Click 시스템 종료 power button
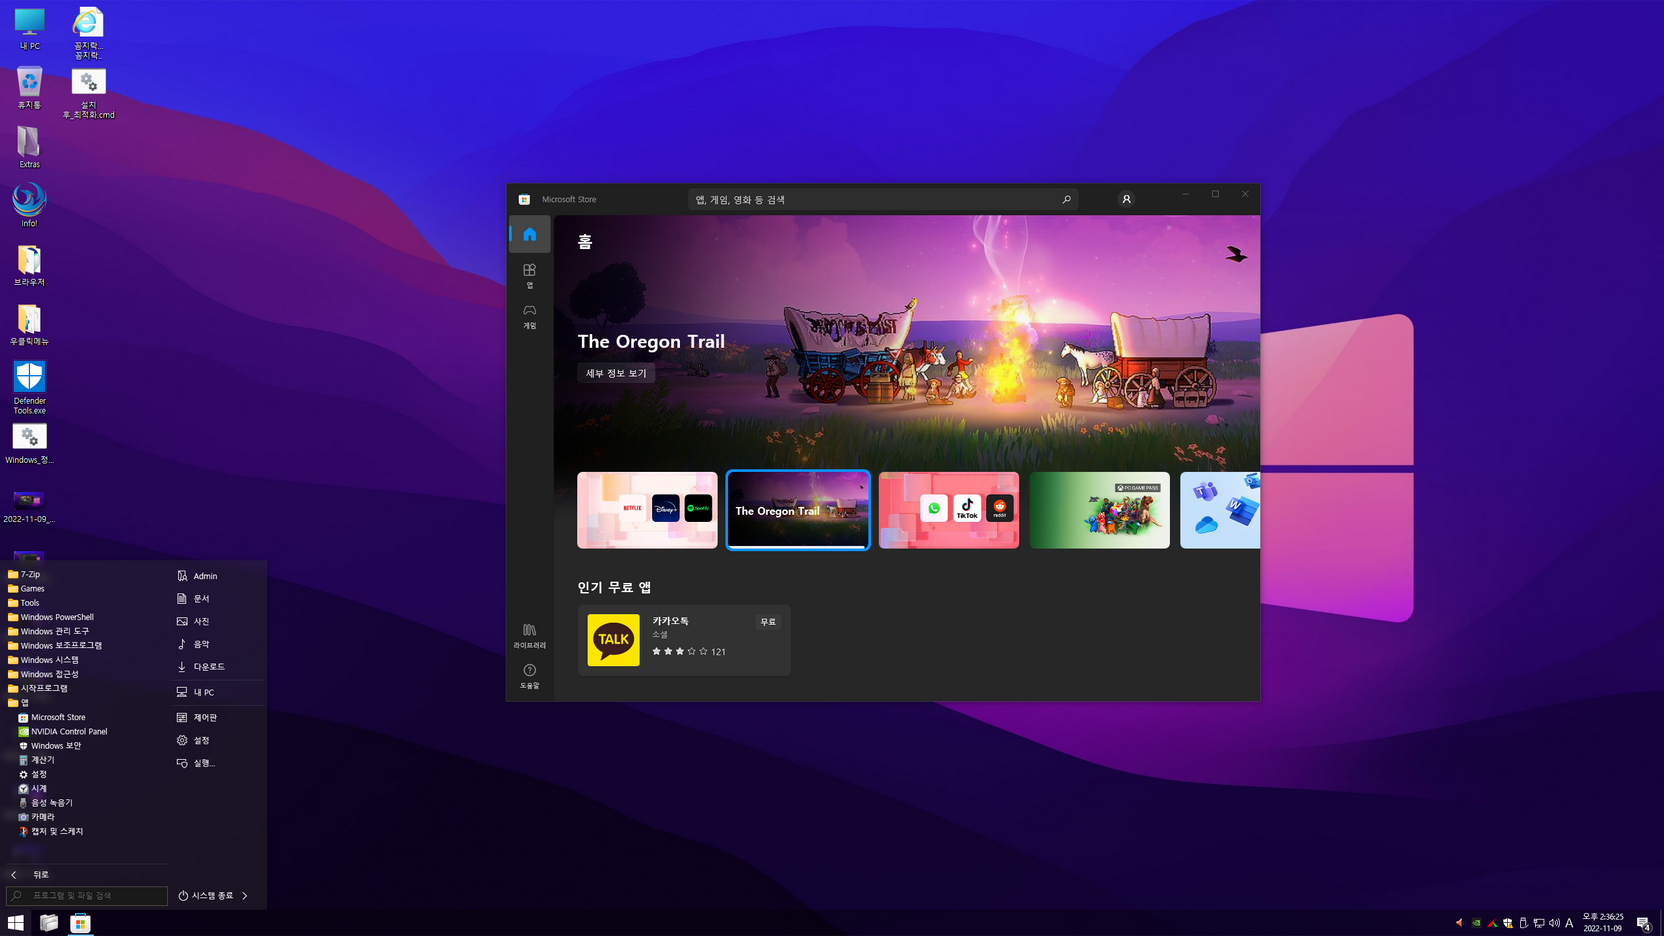The width and height of the screenshot is (1664, 936). click(x=206, y=895)
